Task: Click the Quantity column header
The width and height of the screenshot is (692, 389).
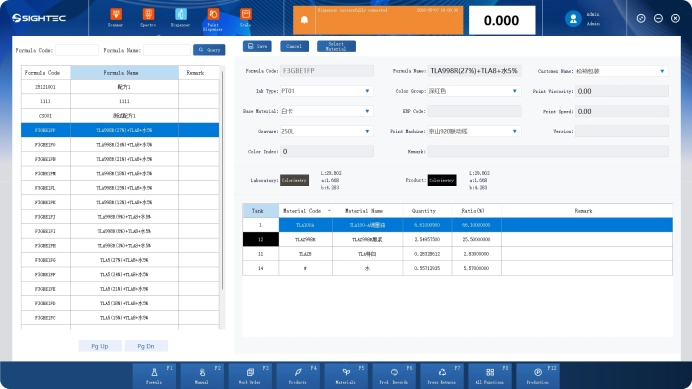Action: point(427,211)
